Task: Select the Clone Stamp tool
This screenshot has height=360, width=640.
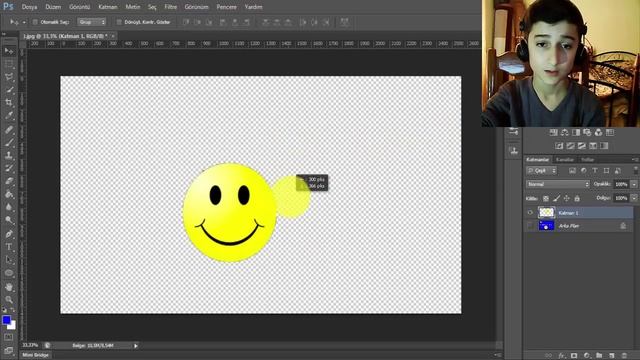Action: (9, 156)
